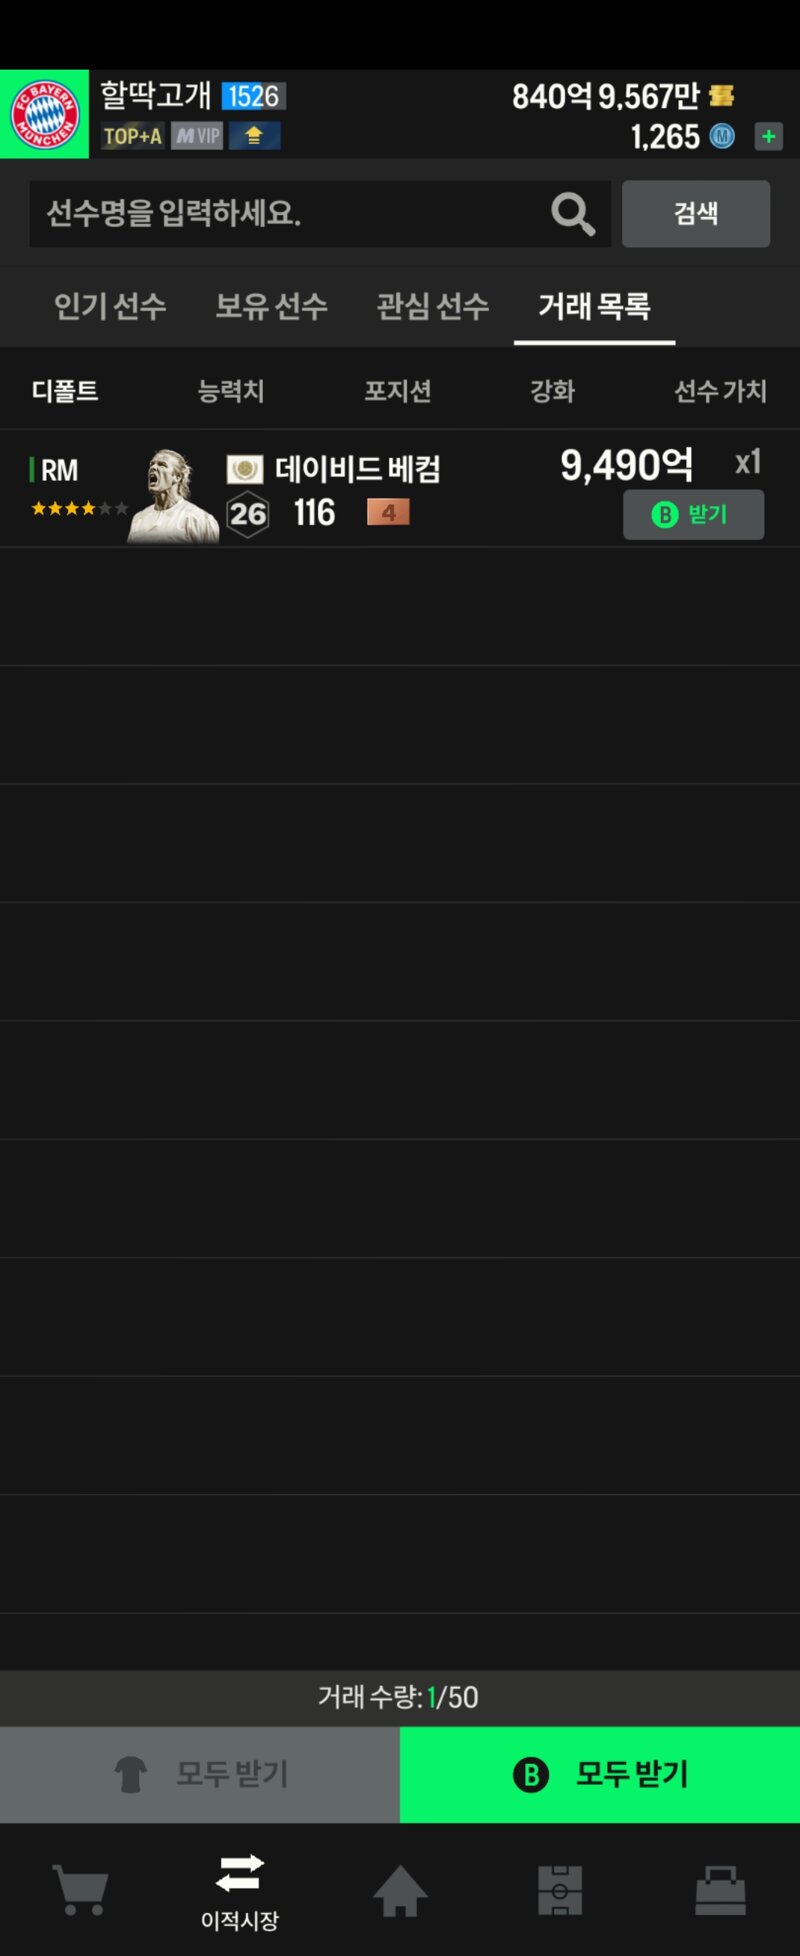800x1956 pixels.
Task: Open the 관심 선수 tab
Action: click(433, 306)
